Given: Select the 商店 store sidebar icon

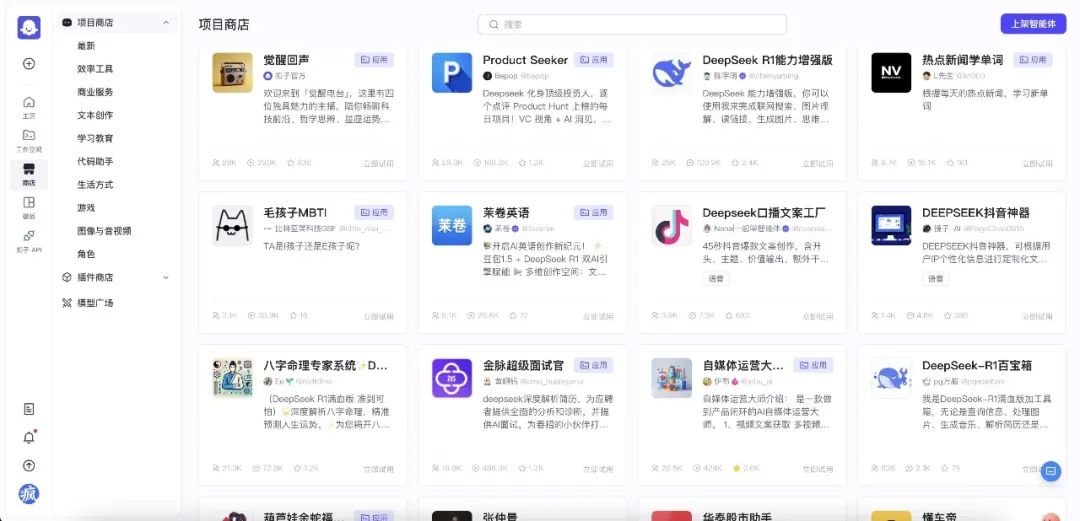Looking at the screenshot, I should click(29, 174).
